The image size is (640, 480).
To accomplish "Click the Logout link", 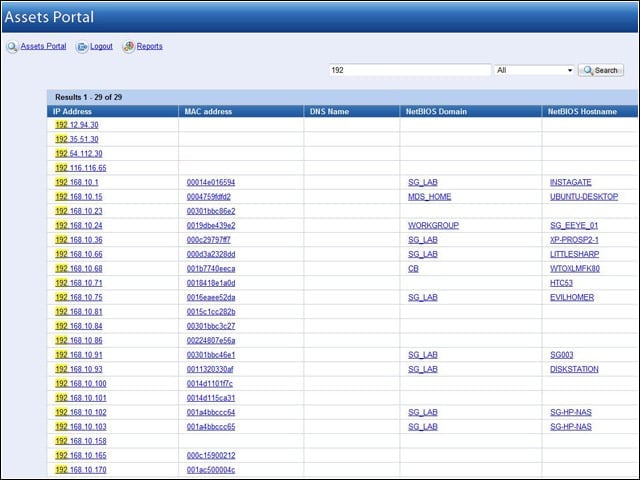I will (x=101, y=47).
